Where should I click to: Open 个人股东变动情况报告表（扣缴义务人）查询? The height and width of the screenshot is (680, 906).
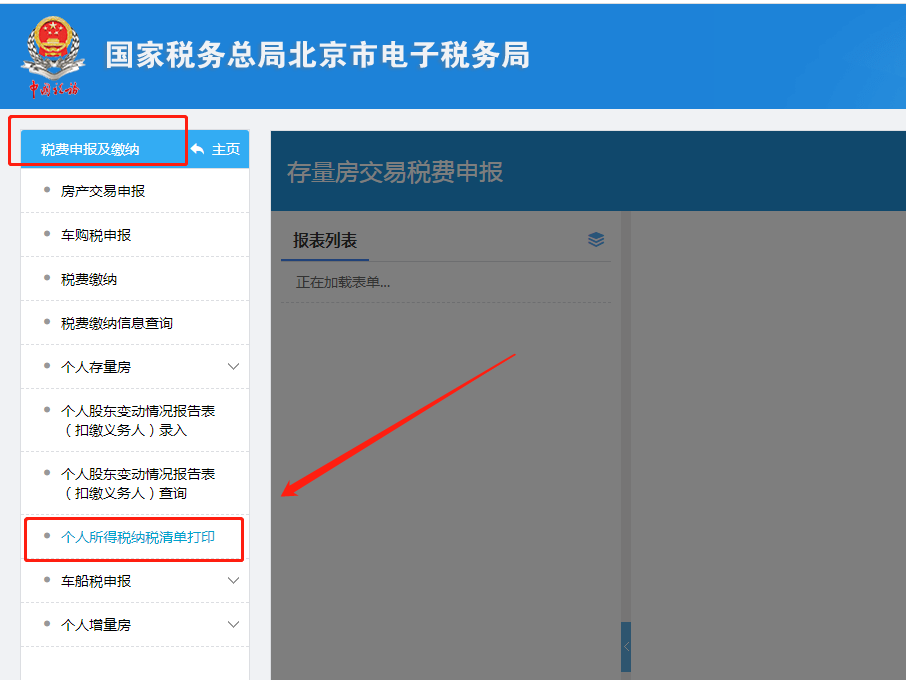(138, 483)
